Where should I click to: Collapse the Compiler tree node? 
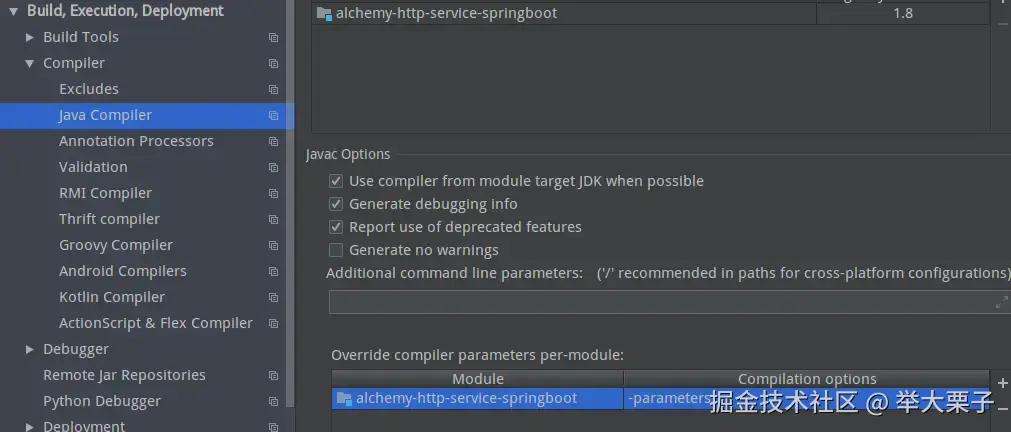coord(30,63)
